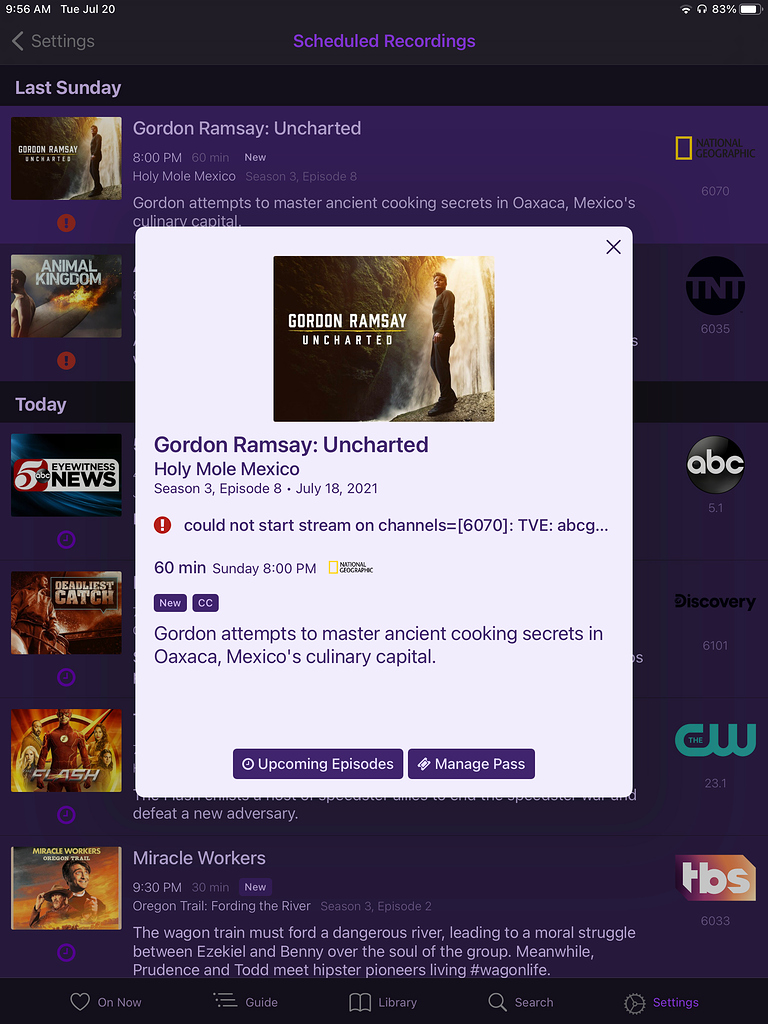Click the 'Holy Mole Mexico' subtitle in popup
The image size is (768, 1024).
(x=227, y=469)
